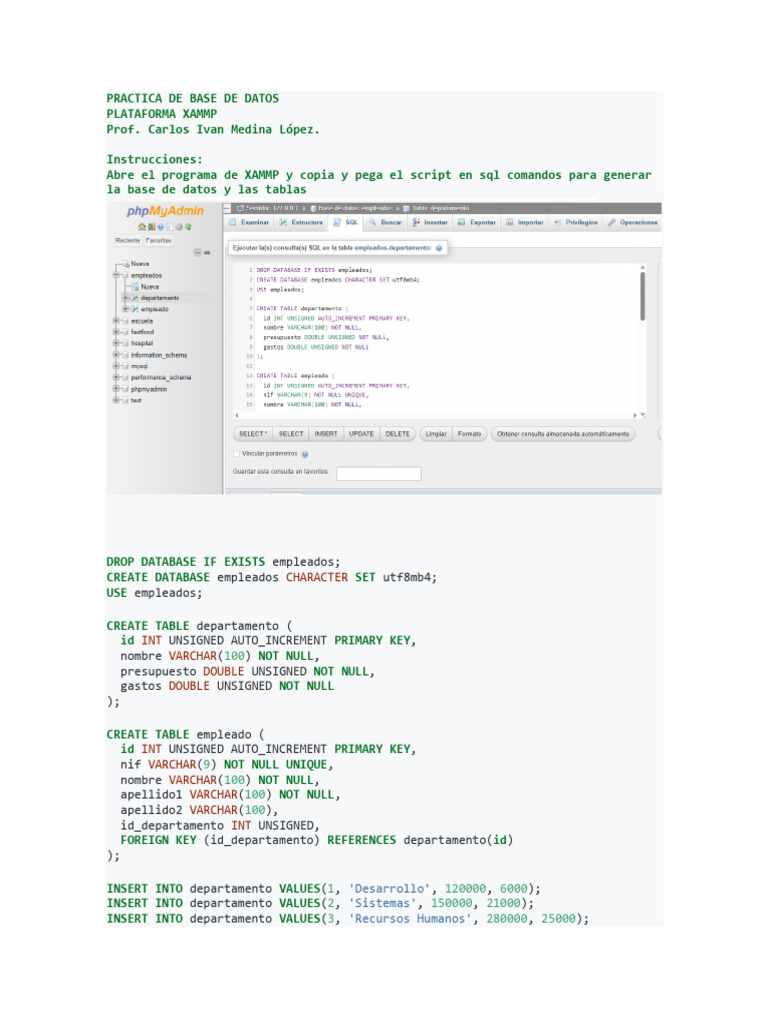
Task: Select the SQL tab
Action: click(346, 223)
